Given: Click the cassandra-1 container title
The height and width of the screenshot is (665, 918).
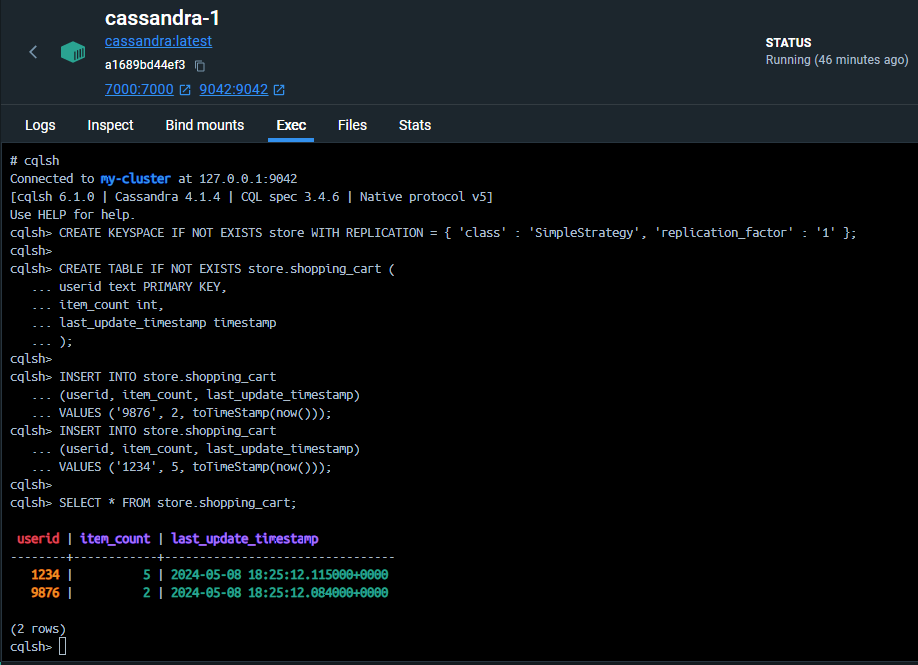Looking at the screenshot, I should 162,18.
